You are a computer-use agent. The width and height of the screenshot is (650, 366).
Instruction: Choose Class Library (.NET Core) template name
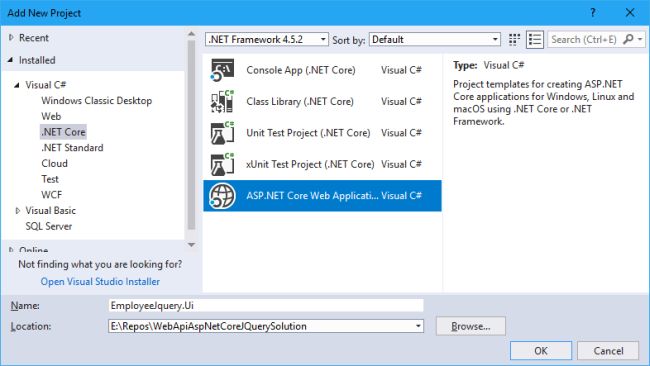pos(300,102)
